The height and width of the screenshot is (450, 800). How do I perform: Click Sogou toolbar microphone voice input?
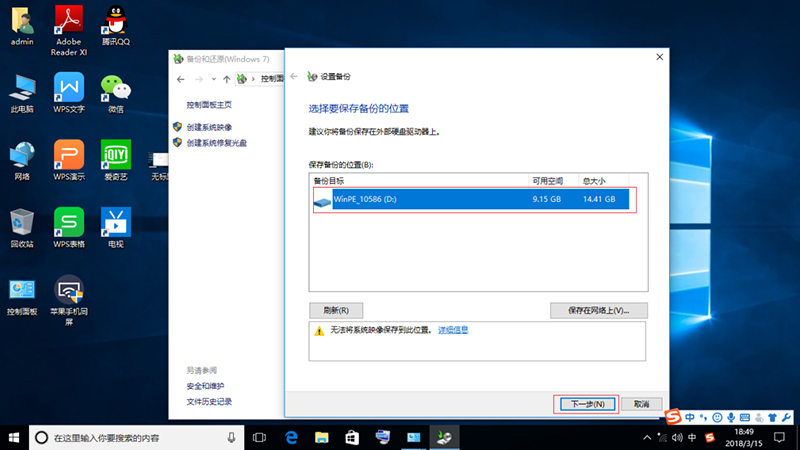[x=731, y=417]
